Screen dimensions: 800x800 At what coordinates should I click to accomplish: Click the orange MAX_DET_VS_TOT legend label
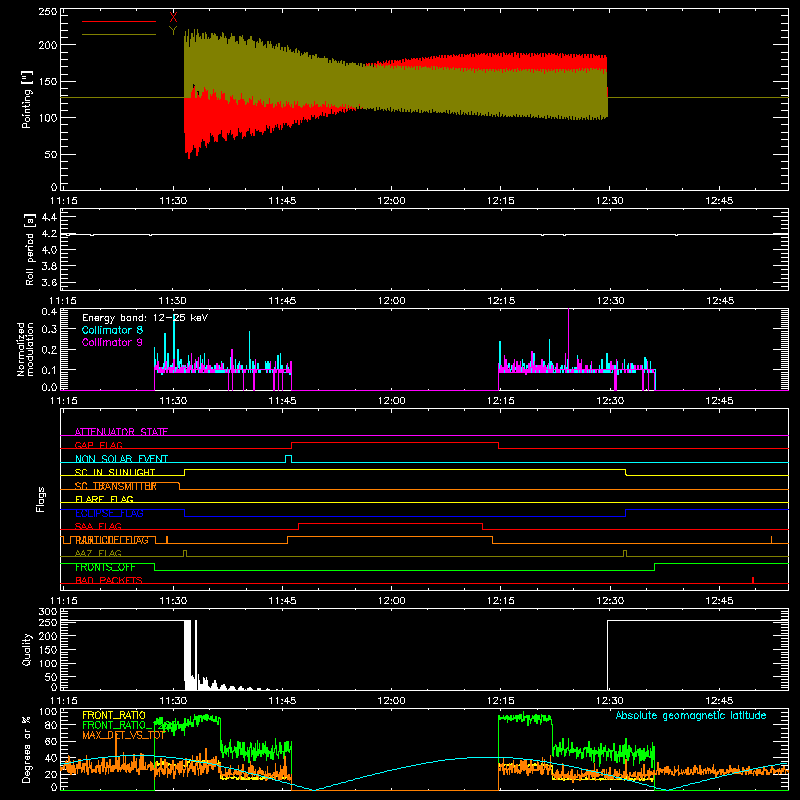tap(123, 735)
